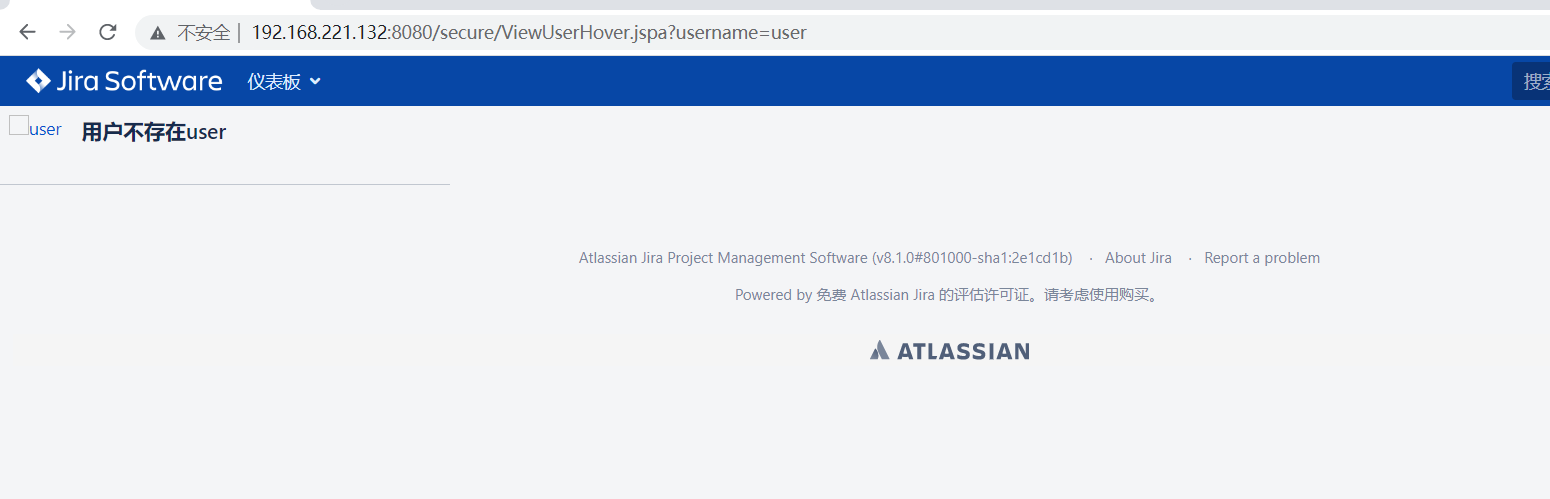The height and width of the screenshot is (499, 1550).
Task: Open the Jira Software logo home link
Action: (x=124, y=81)
